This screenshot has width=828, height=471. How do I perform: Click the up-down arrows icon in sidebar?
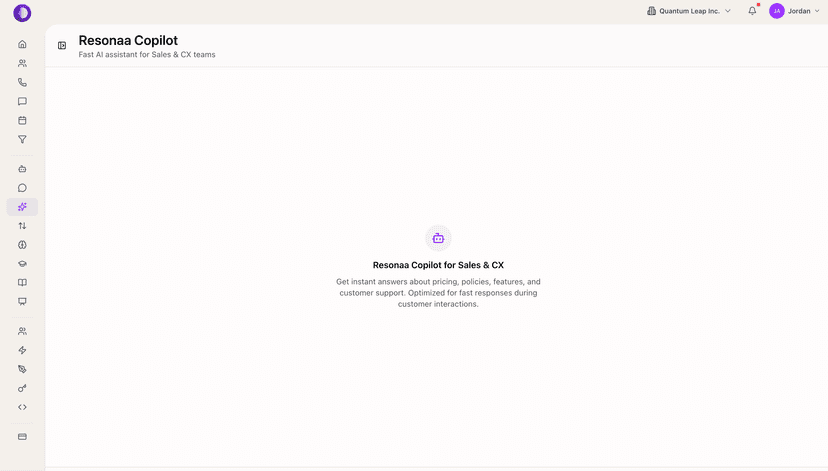(x=22, y=226)
